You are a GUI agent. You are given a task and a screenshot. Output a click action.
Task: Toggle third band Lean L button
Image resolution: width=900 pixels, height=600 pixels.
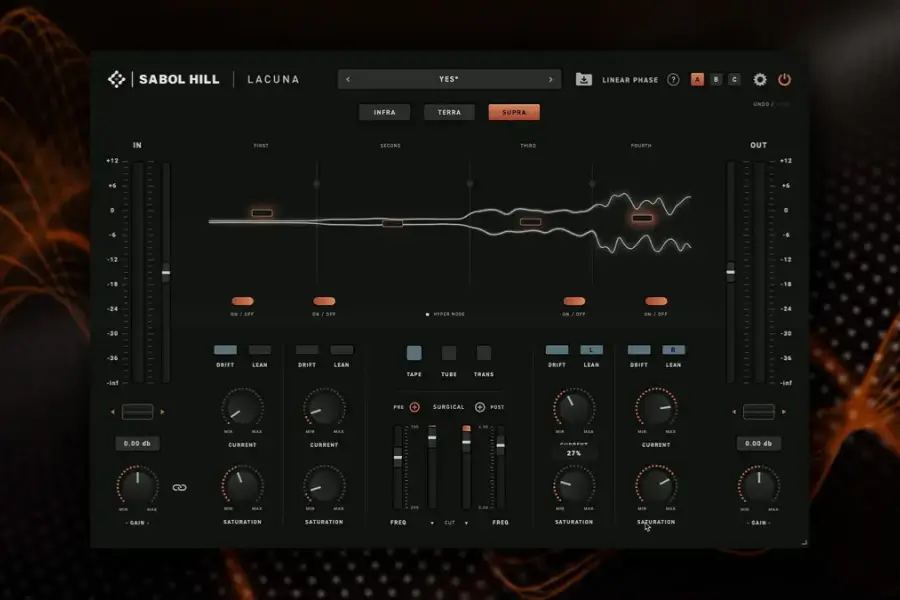[x=591, y=350]
